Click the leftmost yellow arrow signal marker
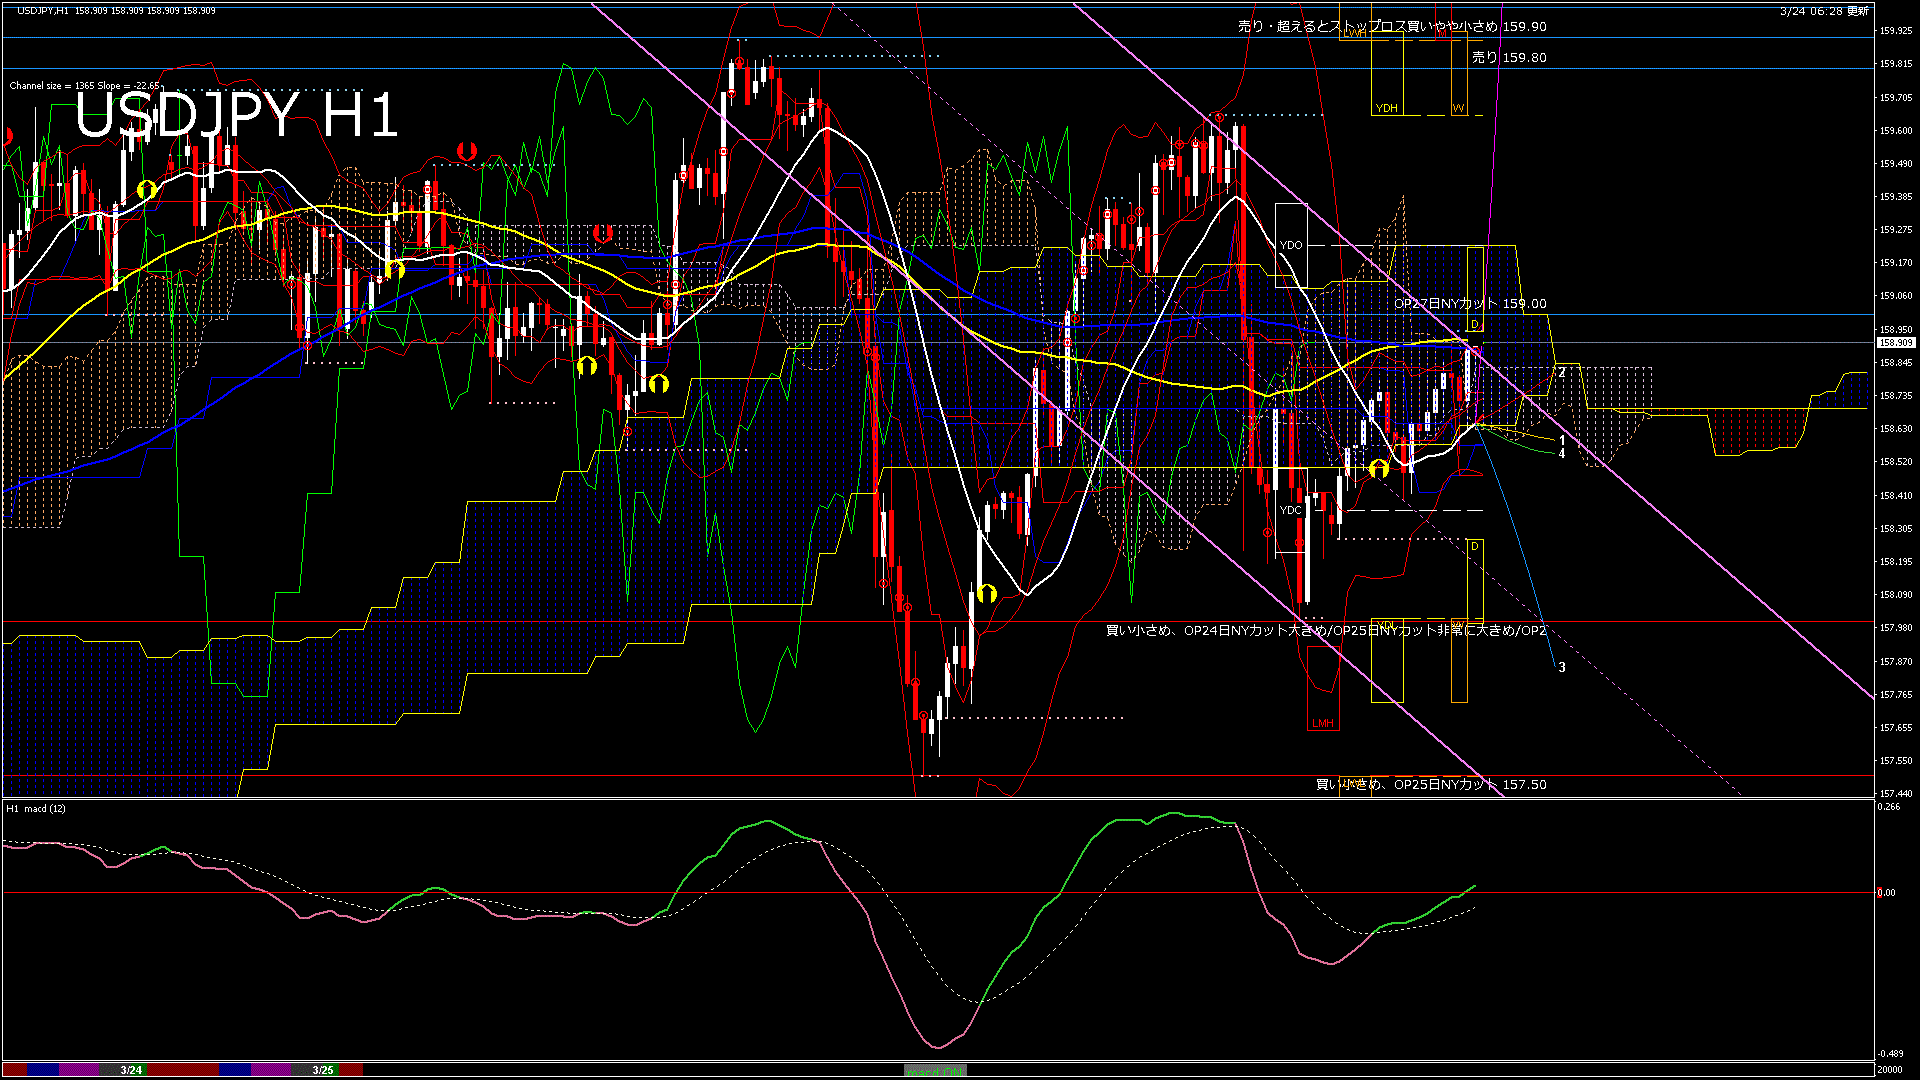Viewport: 1920px width, 1080px height. 147,189
